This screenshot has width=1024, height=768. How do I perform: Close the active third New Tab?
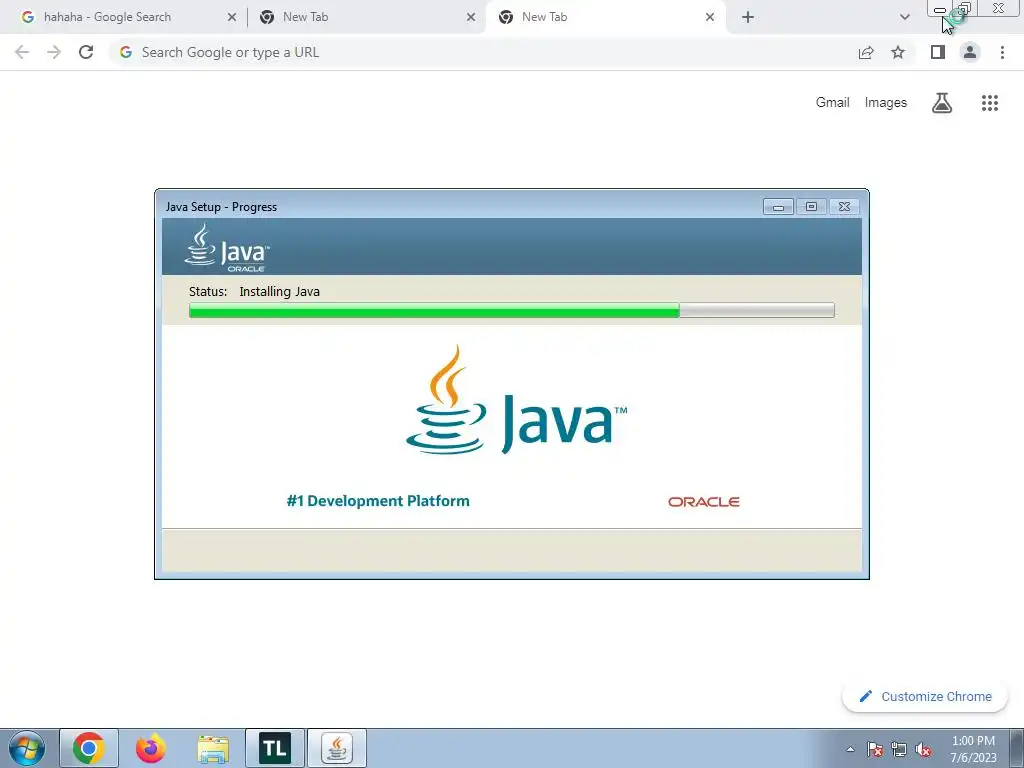click(x=710, y=18)
